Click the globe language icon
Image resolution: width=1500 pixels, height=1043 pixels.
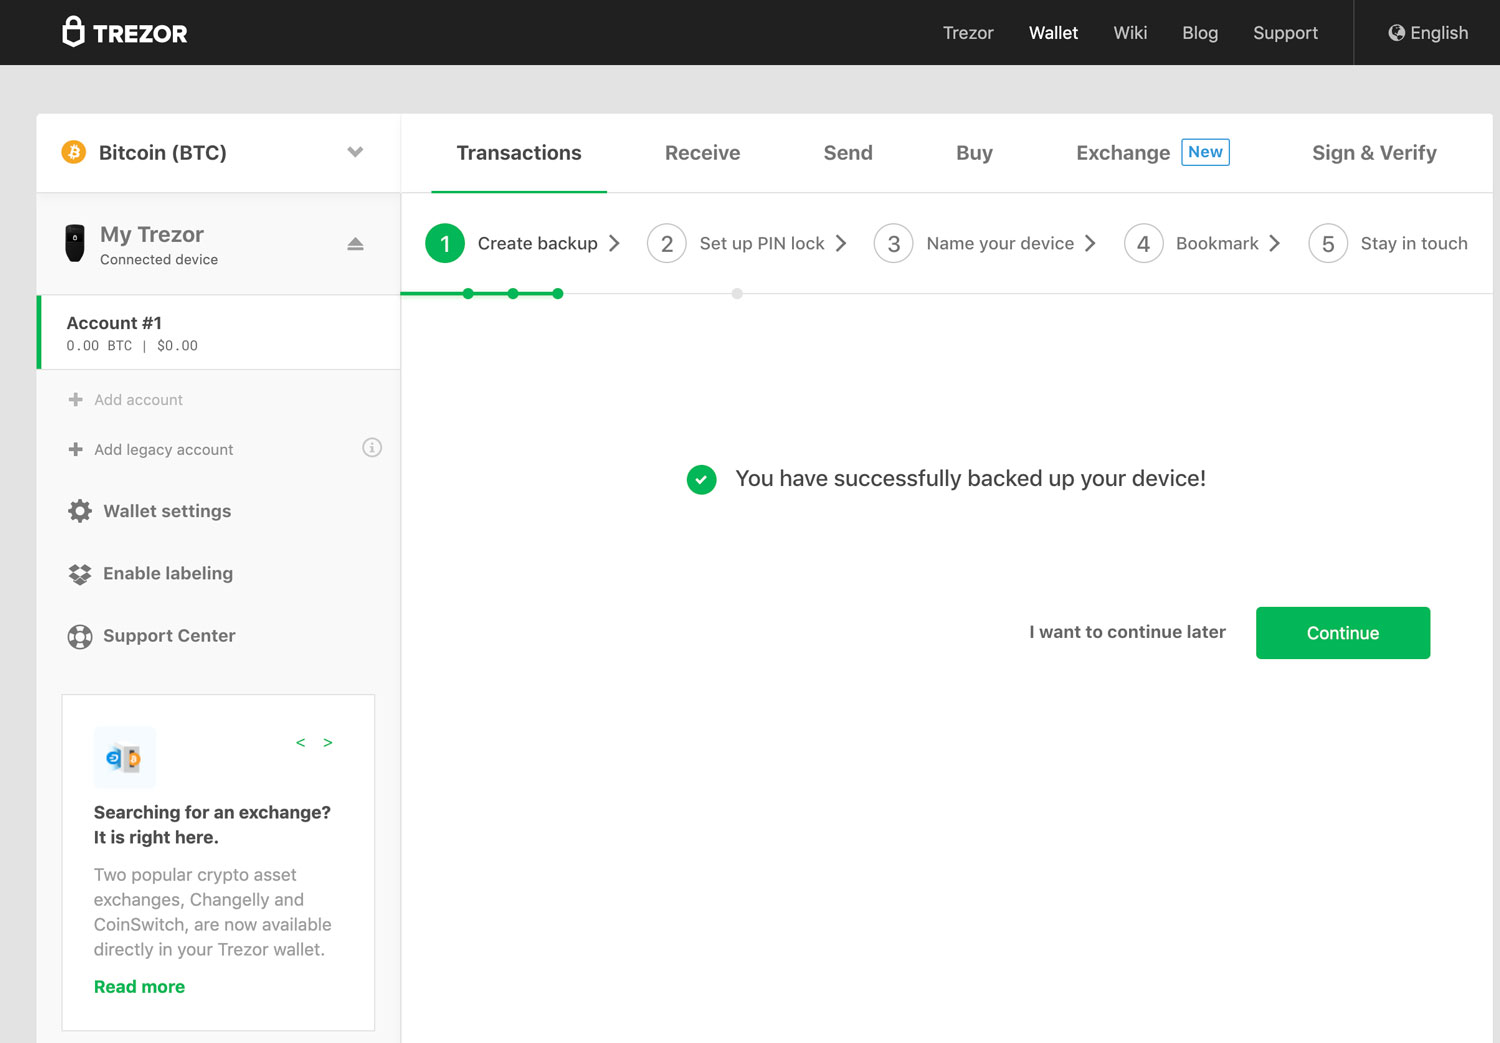click(x=1396, y=33)
